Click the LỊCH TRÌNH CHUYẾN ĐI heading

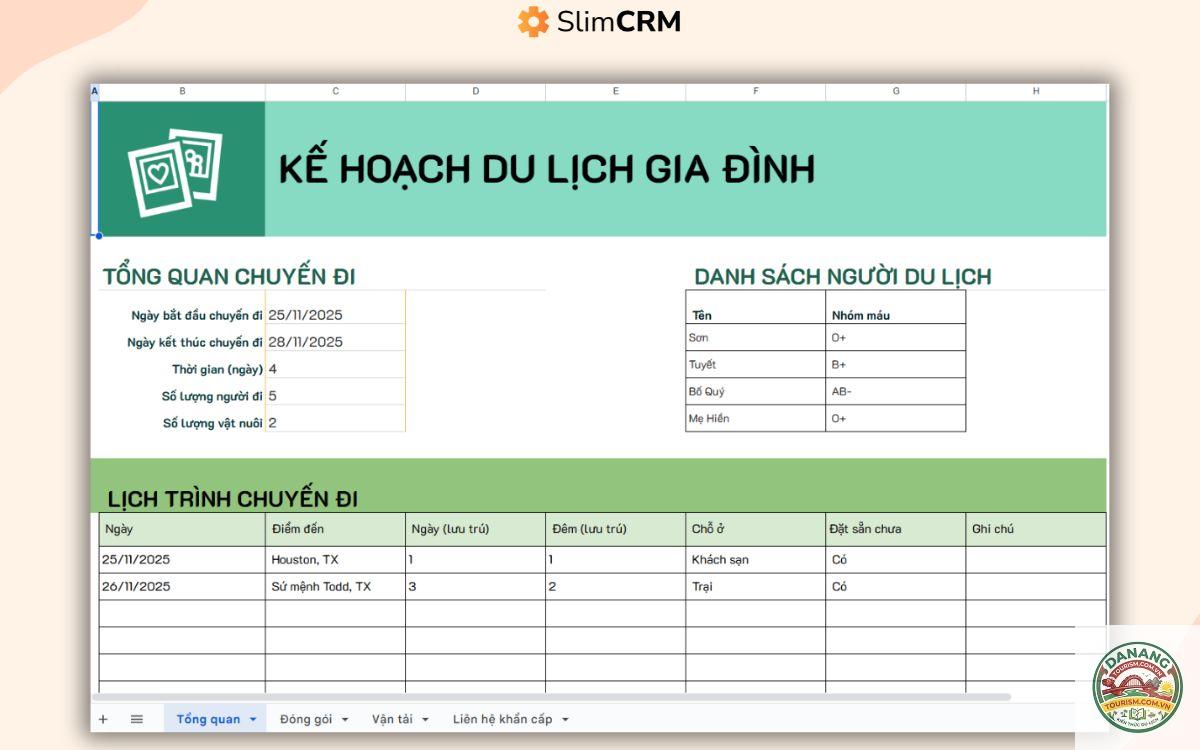point(232,498)
